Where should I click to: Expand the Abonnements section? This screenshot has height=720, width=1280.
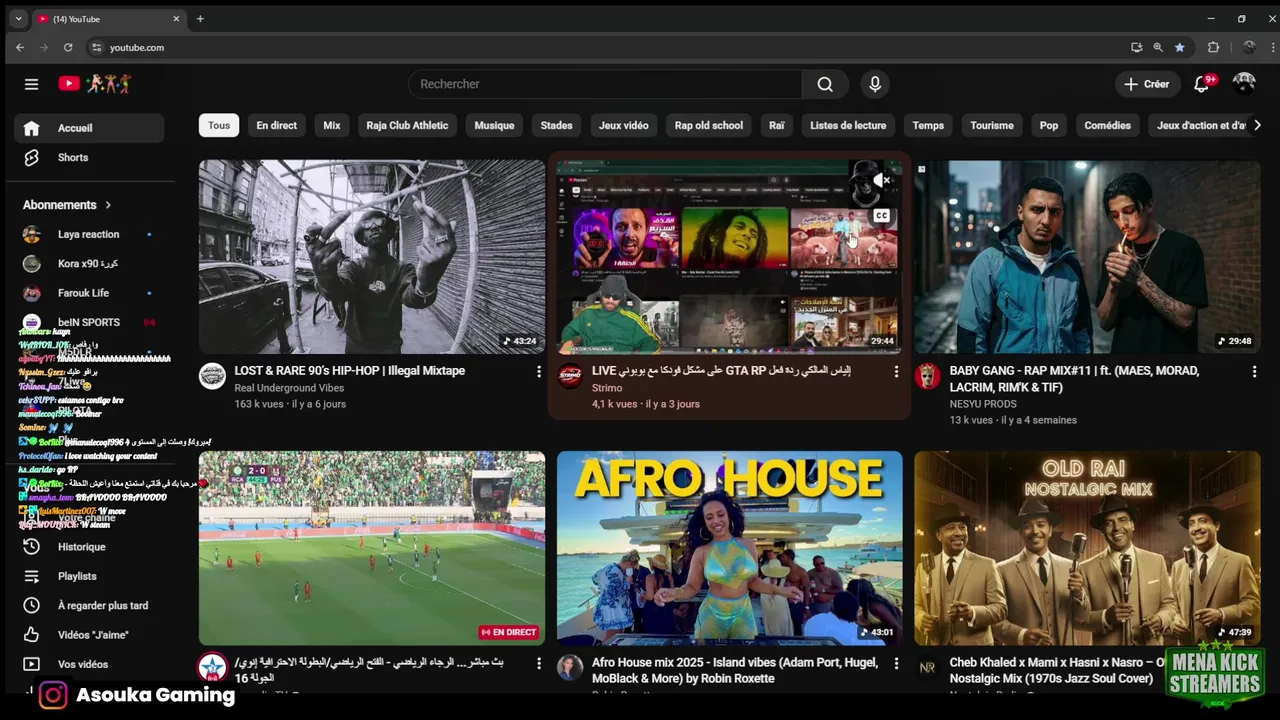(x=67, y=205)
